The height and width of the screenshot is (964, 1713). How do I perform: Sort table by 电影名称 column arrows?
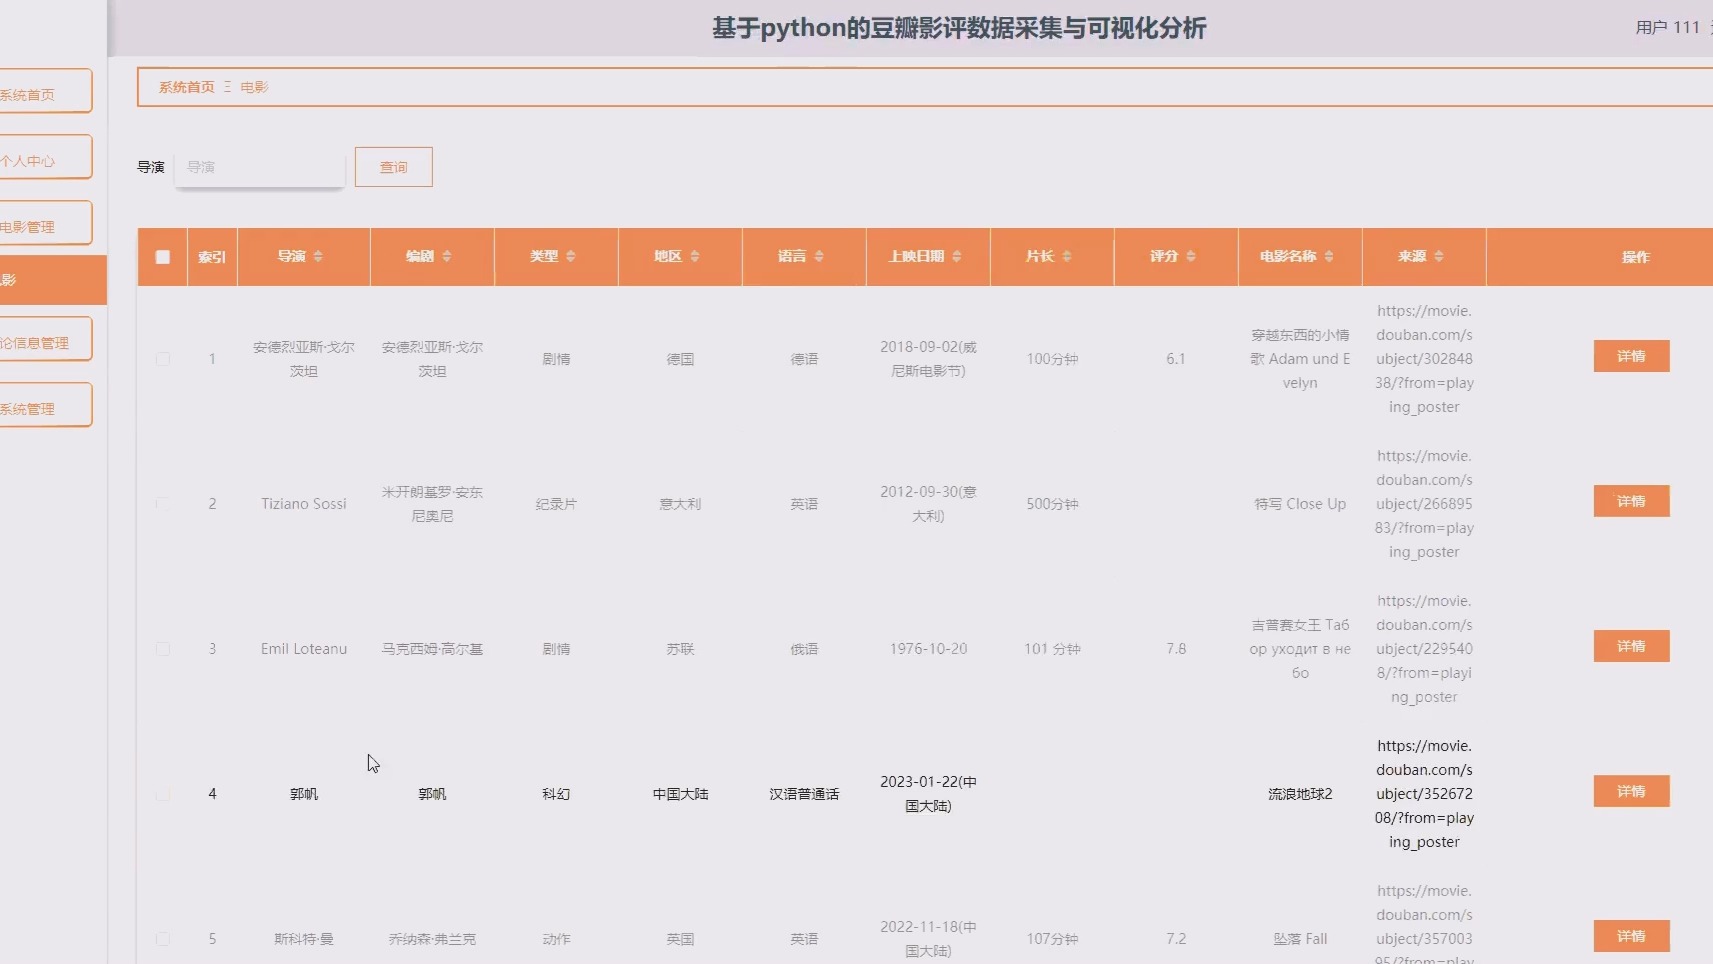tap(1329, 257)
